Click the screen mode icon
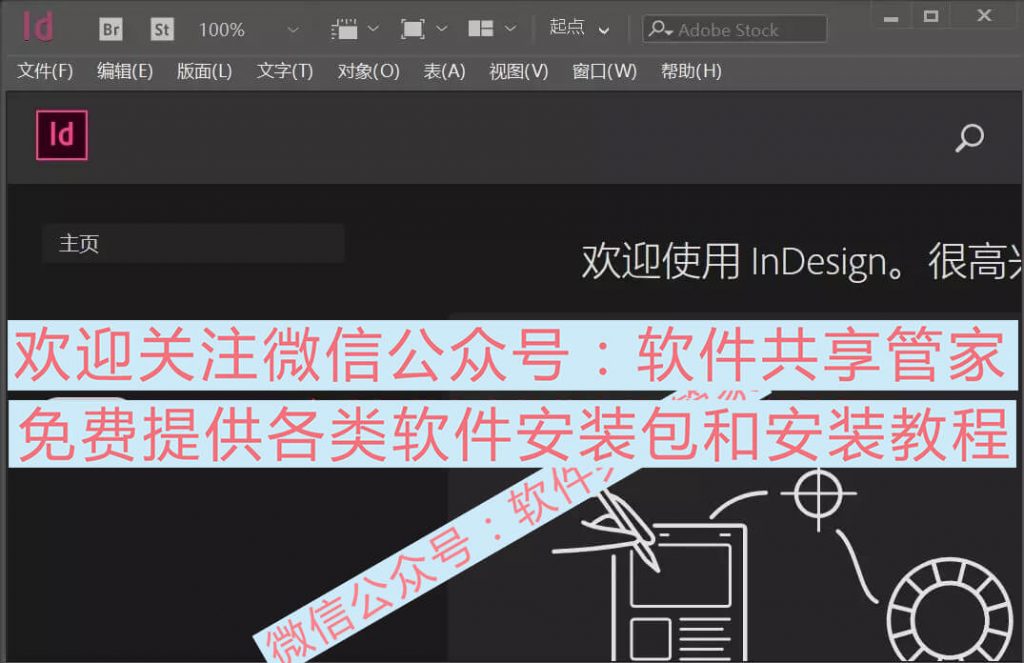1024x663 pixels. [x=413, y=29]
